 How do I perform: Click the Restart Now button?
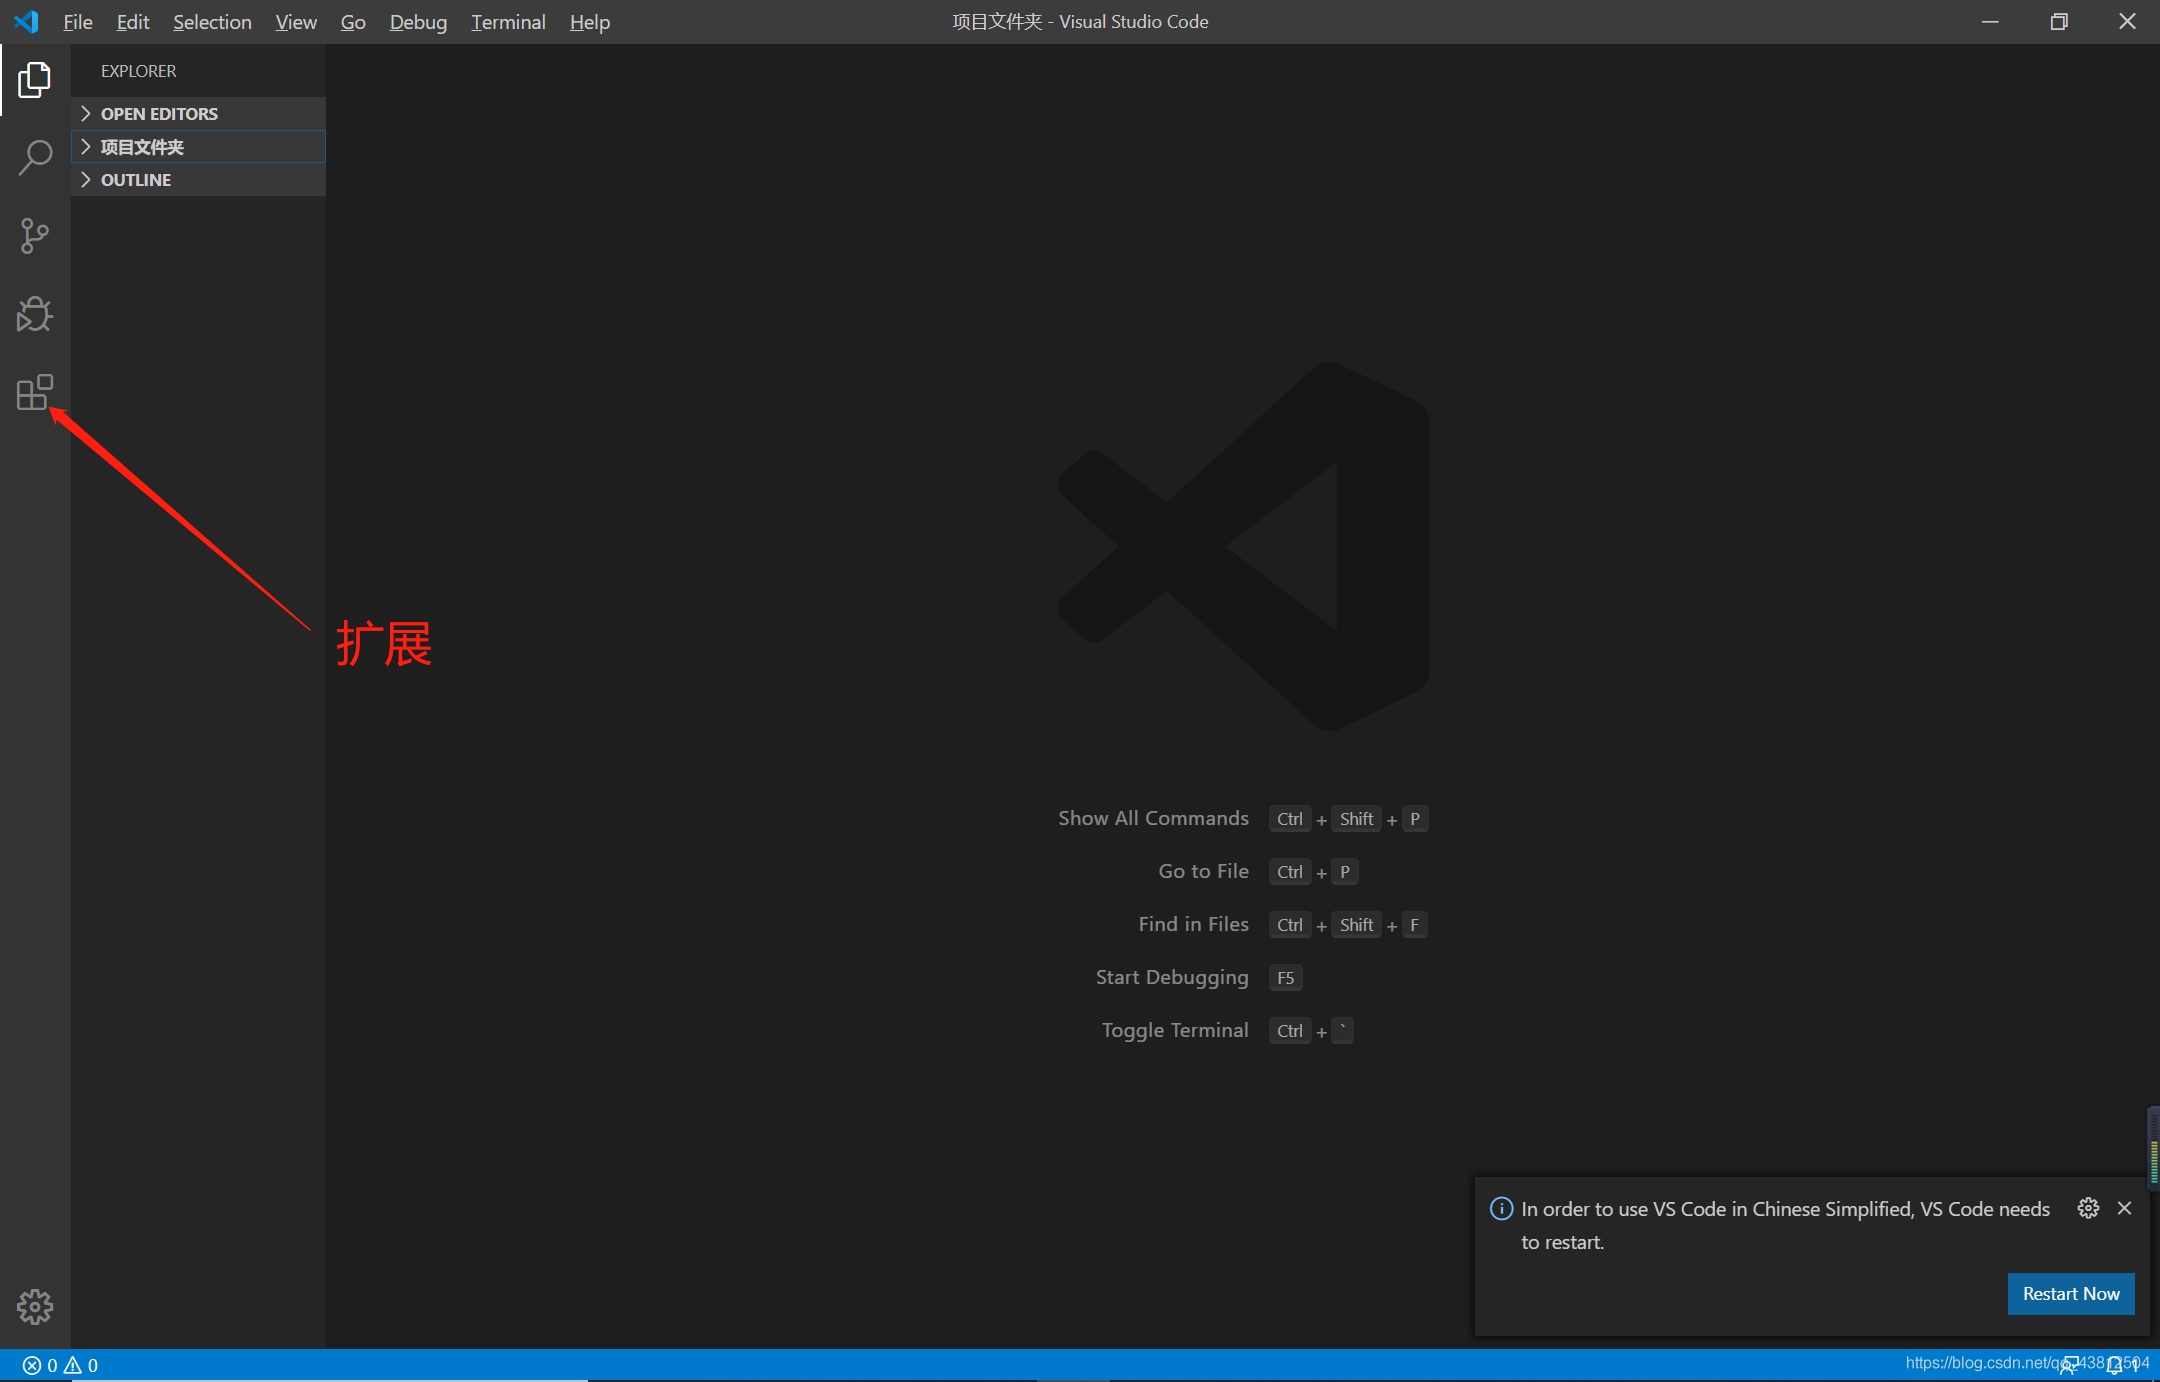tap(2071, 1293)
